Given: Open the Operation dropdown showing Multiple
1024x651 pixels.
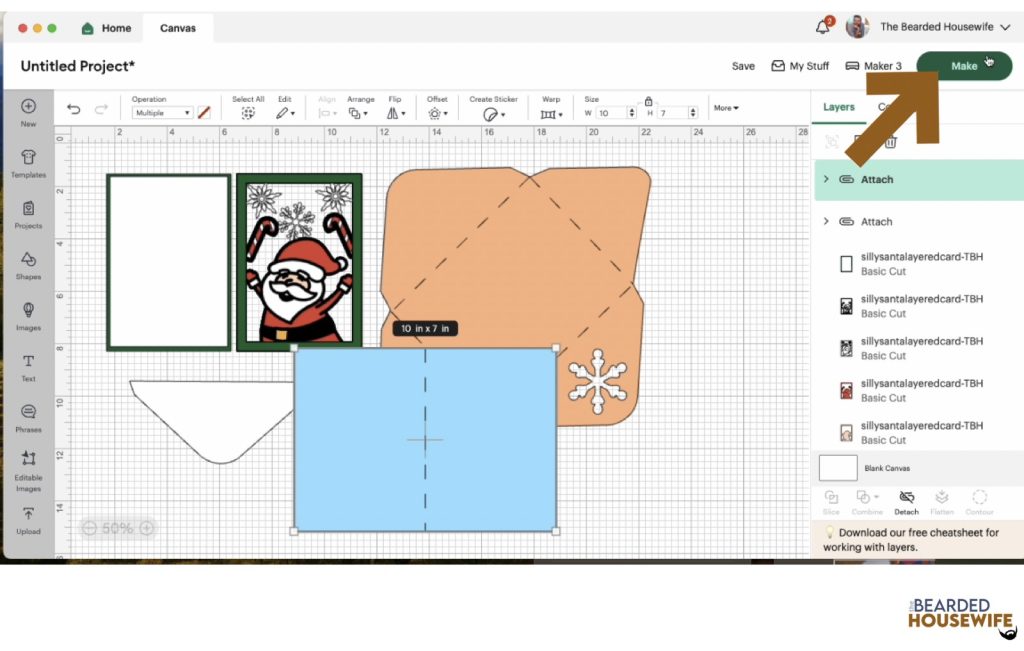Looking at the screenshot, I should click(x=160, y=113).
